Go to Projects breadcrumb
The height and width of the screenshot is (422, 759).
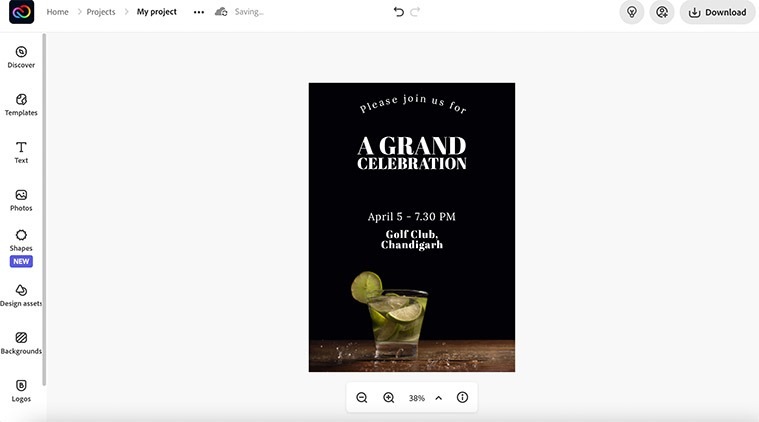click(x=101, y=12)
